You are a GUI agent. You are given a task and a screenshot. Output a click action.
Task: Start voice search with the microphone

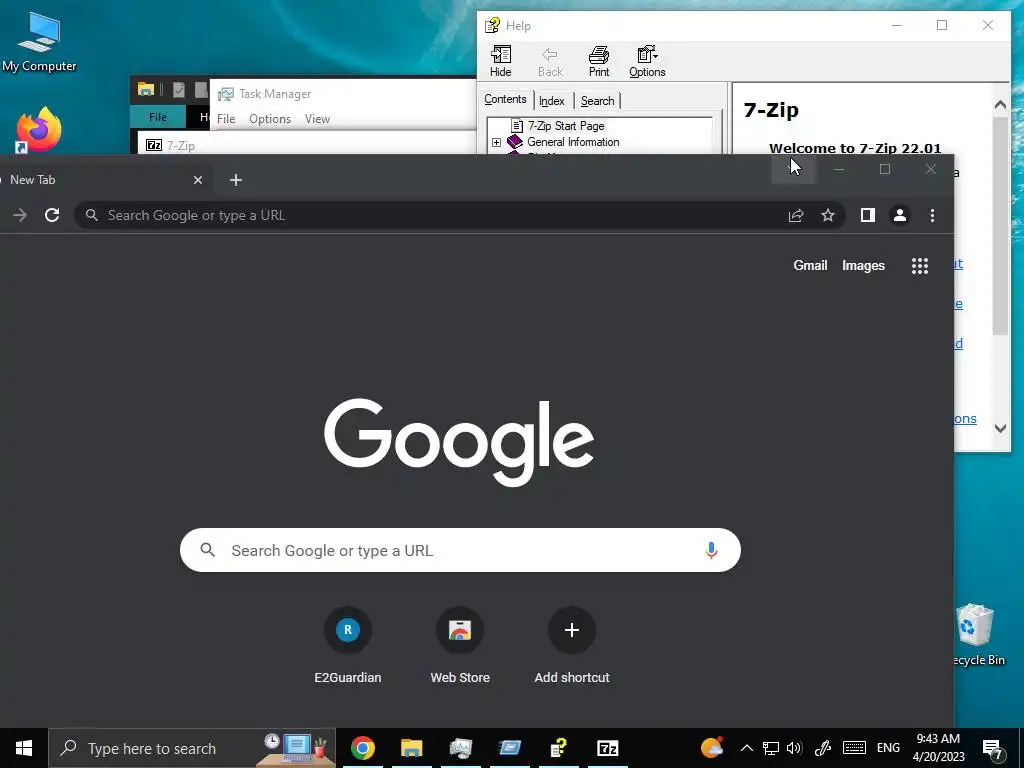pyautogui.click(x=711, y=550)
